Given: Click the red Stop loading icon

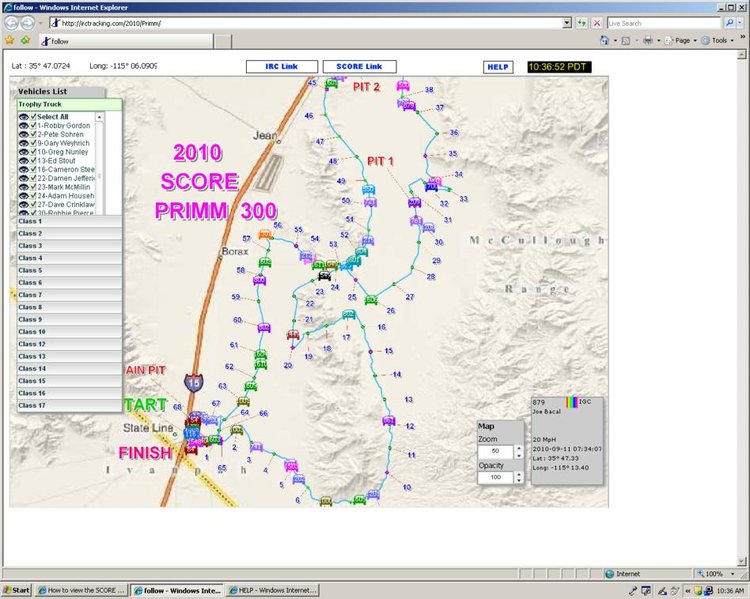Looking at the screenshot, I should click(596, 23).
